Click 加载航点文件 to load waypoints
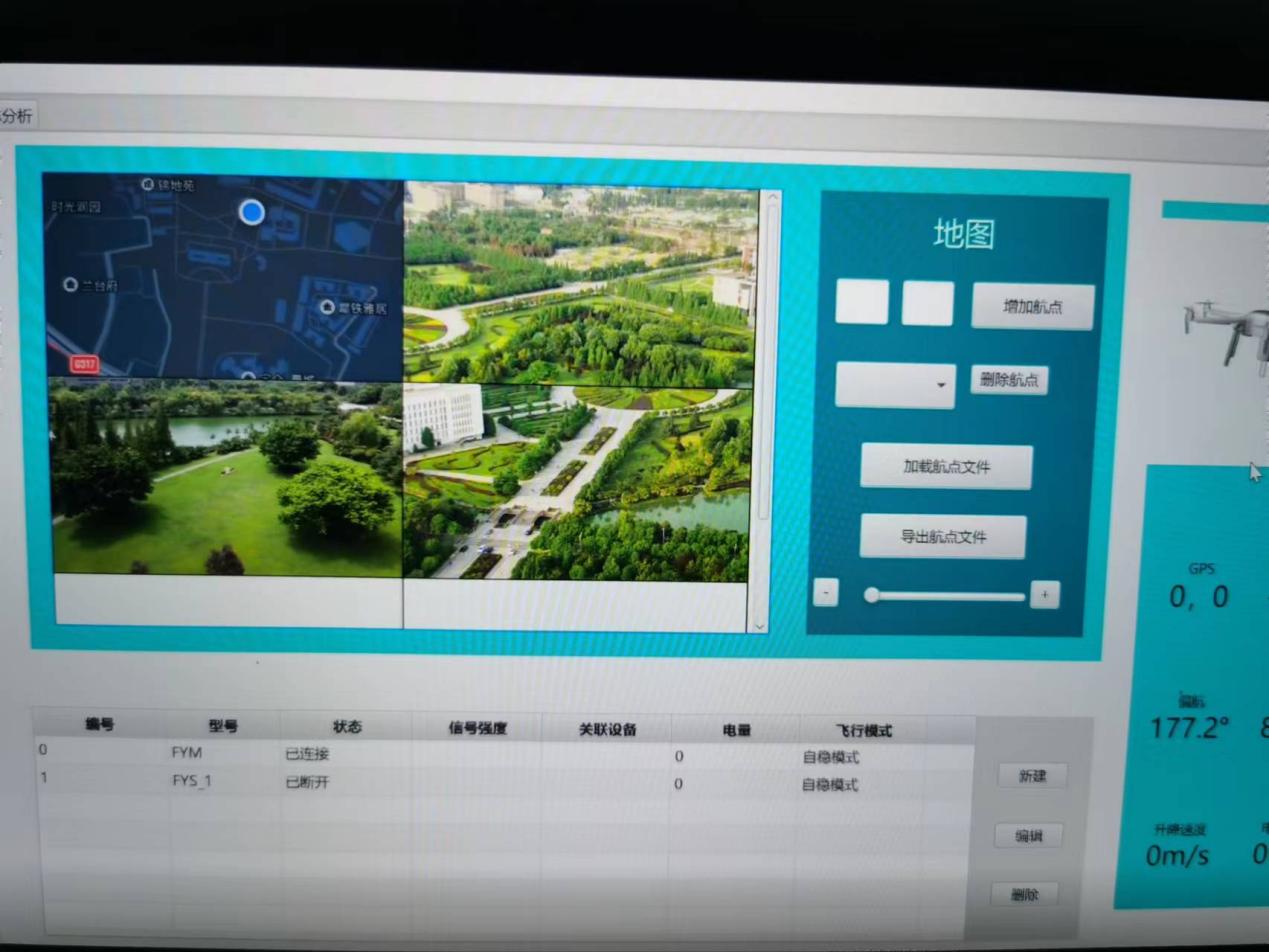This screenshot has width=1269, height=952. (x=946, y=467)
